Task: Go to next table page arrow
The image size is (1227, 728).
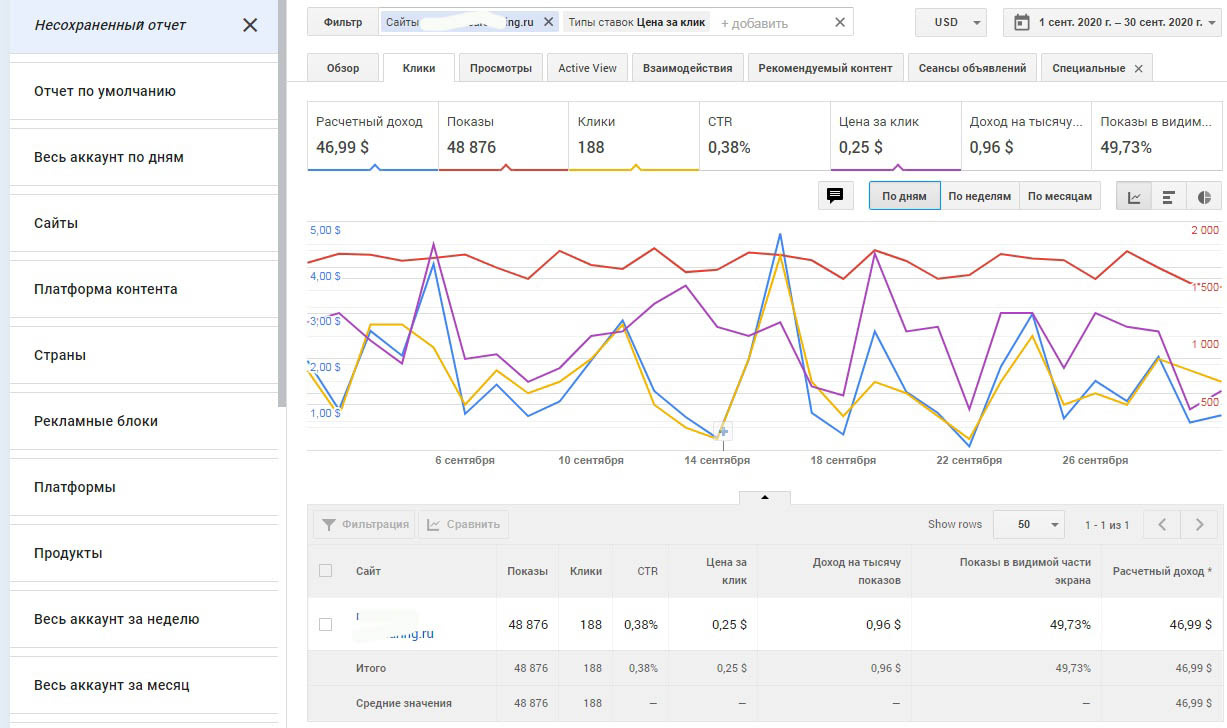Action: (1198, 524)
